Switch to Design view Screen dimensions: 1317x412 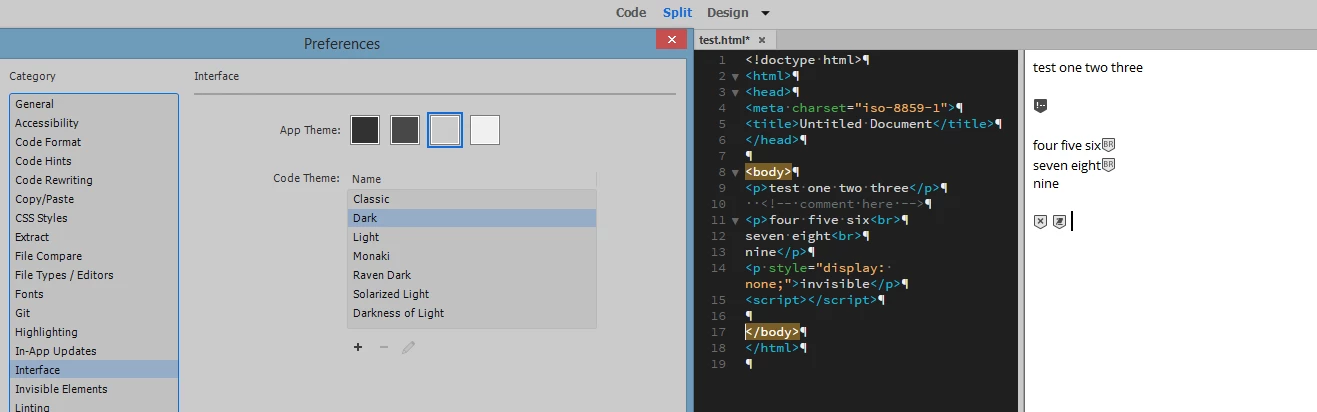tap(727, 13)
